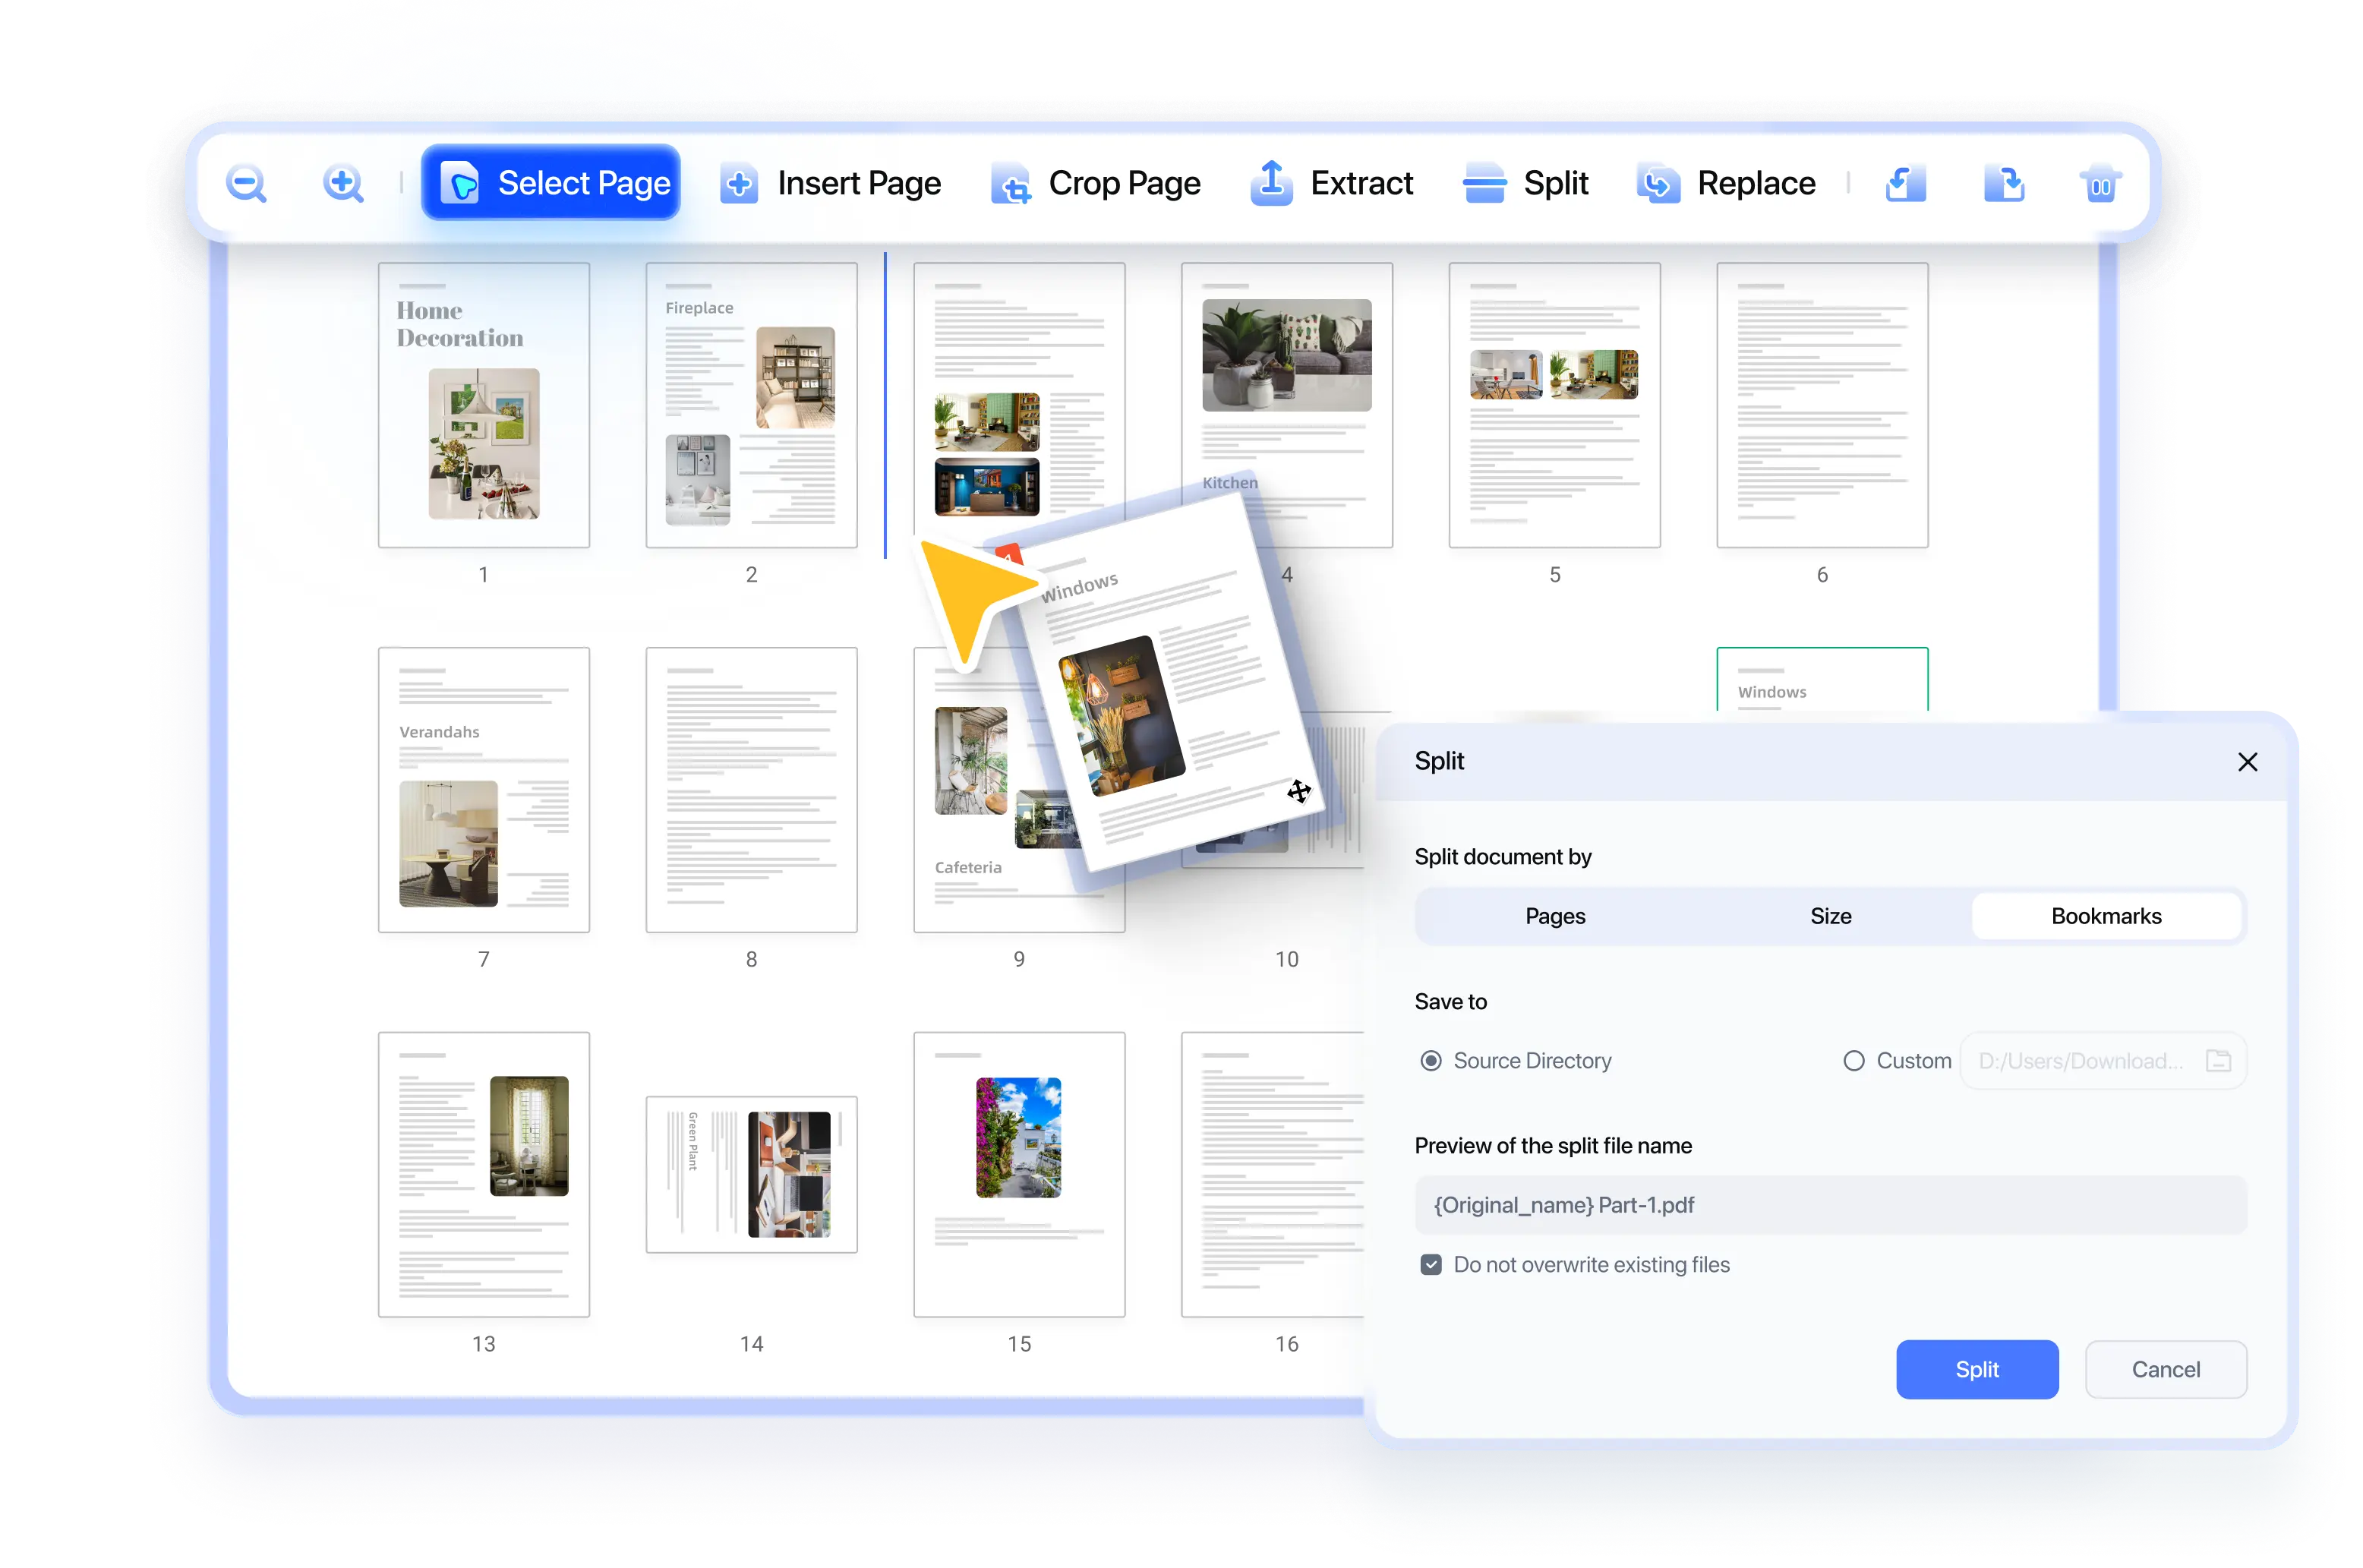The width and height of the screenshot is (2363, 1568).
Task: Open the custom folder path picker
Action: [2220, 1060]
